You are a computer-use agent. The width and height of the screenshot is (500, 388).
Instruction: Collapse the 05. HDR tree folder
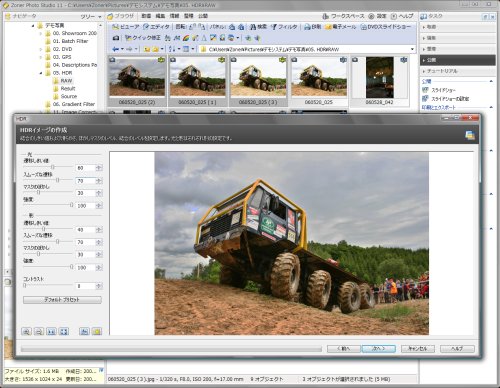point(41,73)
